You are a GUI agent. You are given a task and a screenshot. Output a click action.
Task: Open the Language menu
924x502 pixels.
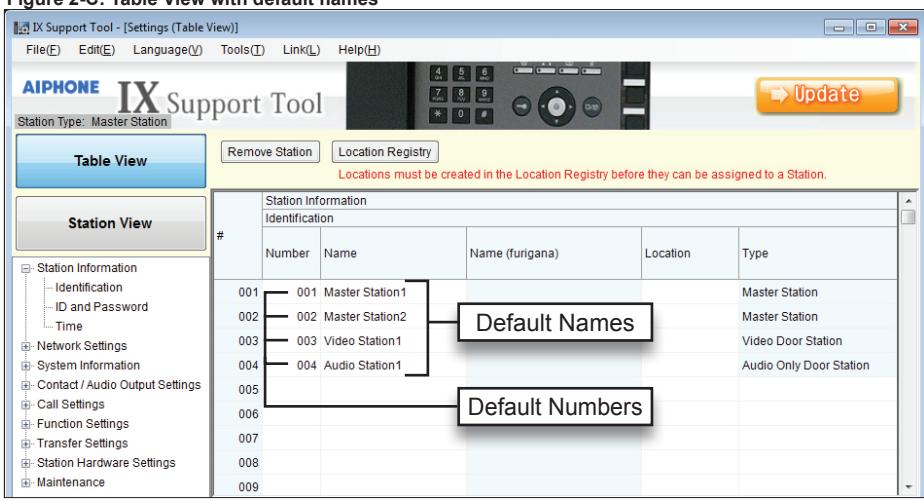[167, 50]
